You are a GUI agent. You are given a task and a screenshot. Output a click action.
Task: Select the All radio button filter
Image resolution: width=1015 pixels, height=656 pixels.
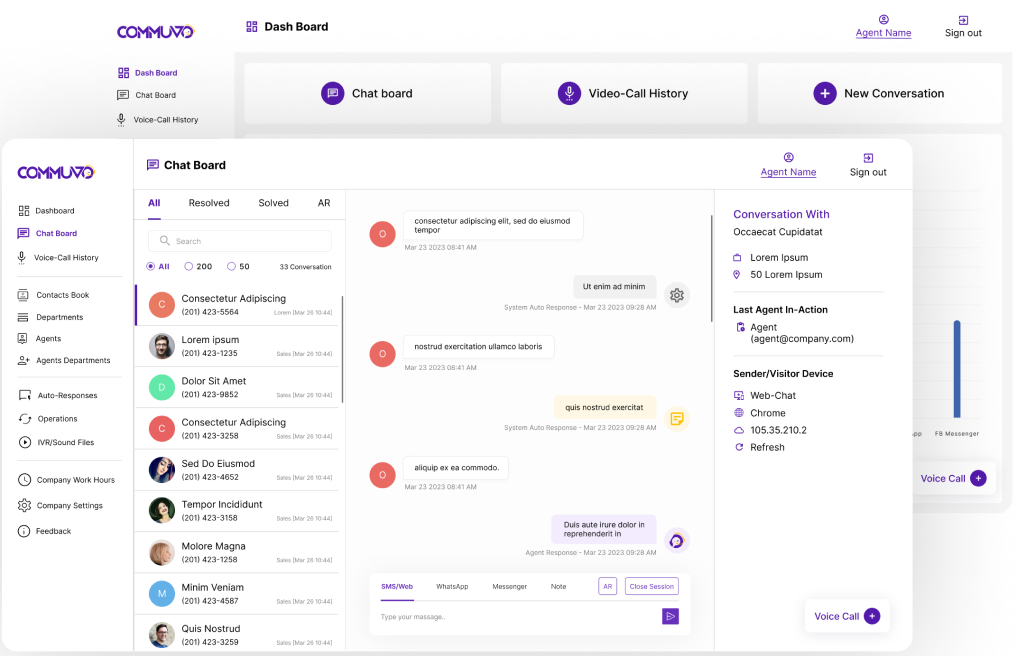(x=151, y=267)
